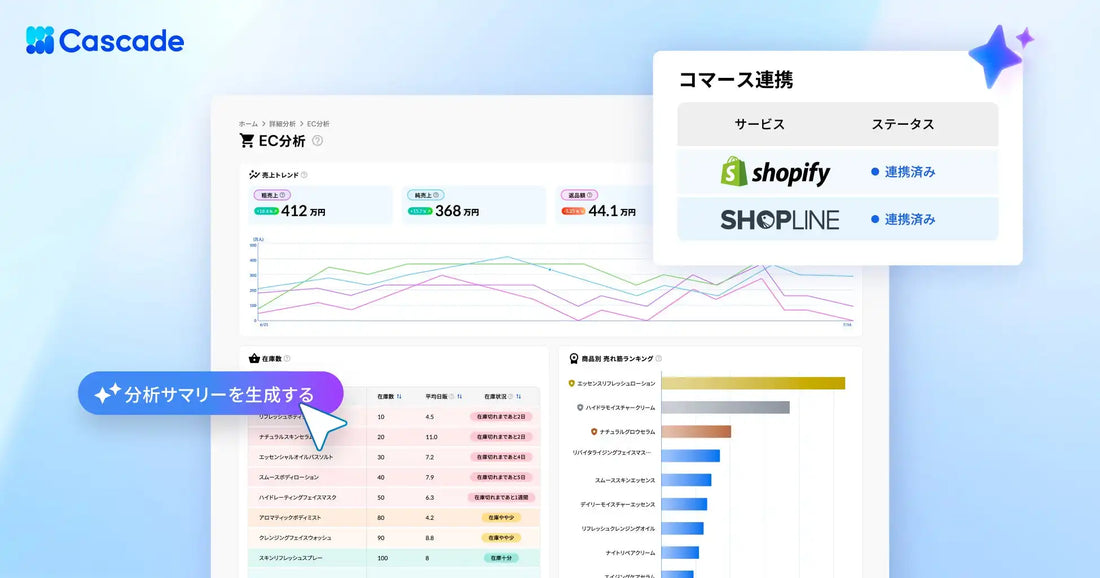
Task: Select スムースボディローション table row name
Action: (288, 477)
